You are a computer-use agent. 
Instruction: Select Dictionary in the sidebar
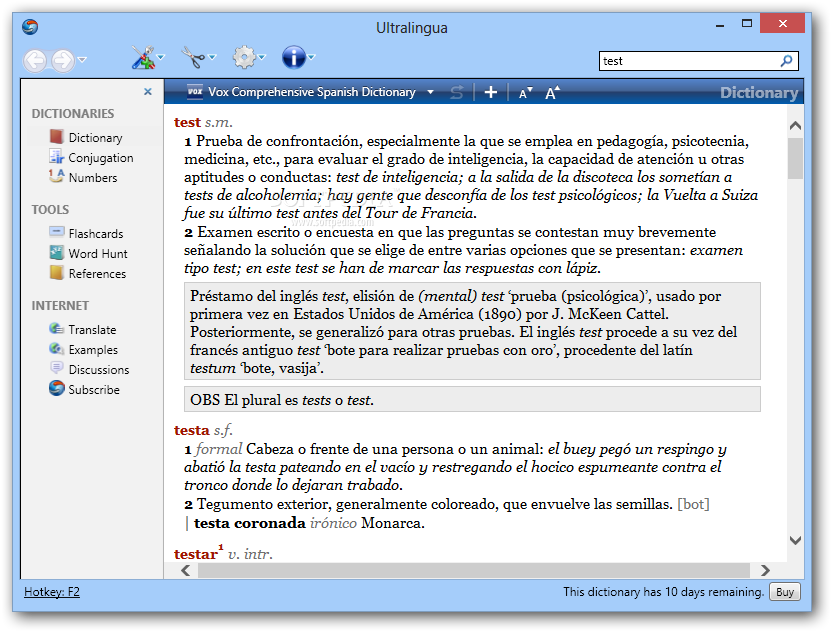pos(96,138)
